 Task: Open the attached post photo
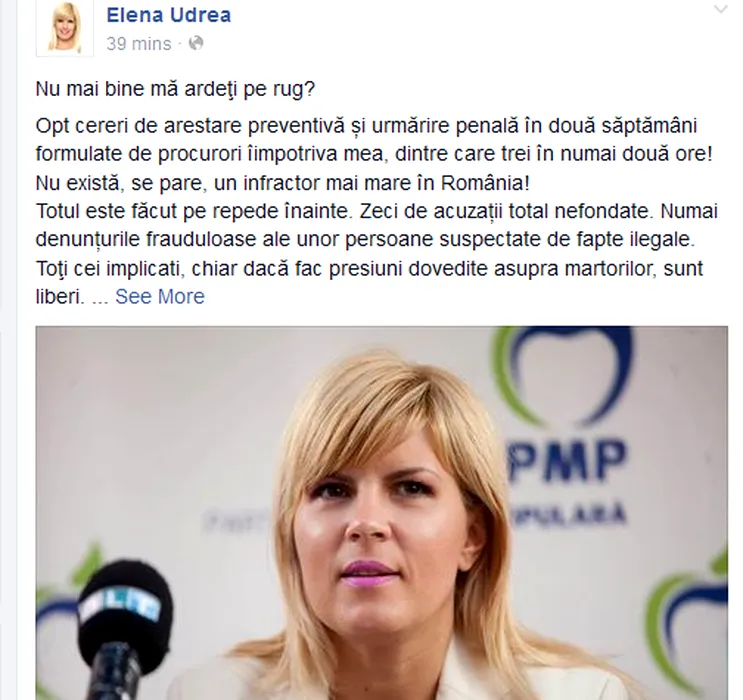coord(381,513)
